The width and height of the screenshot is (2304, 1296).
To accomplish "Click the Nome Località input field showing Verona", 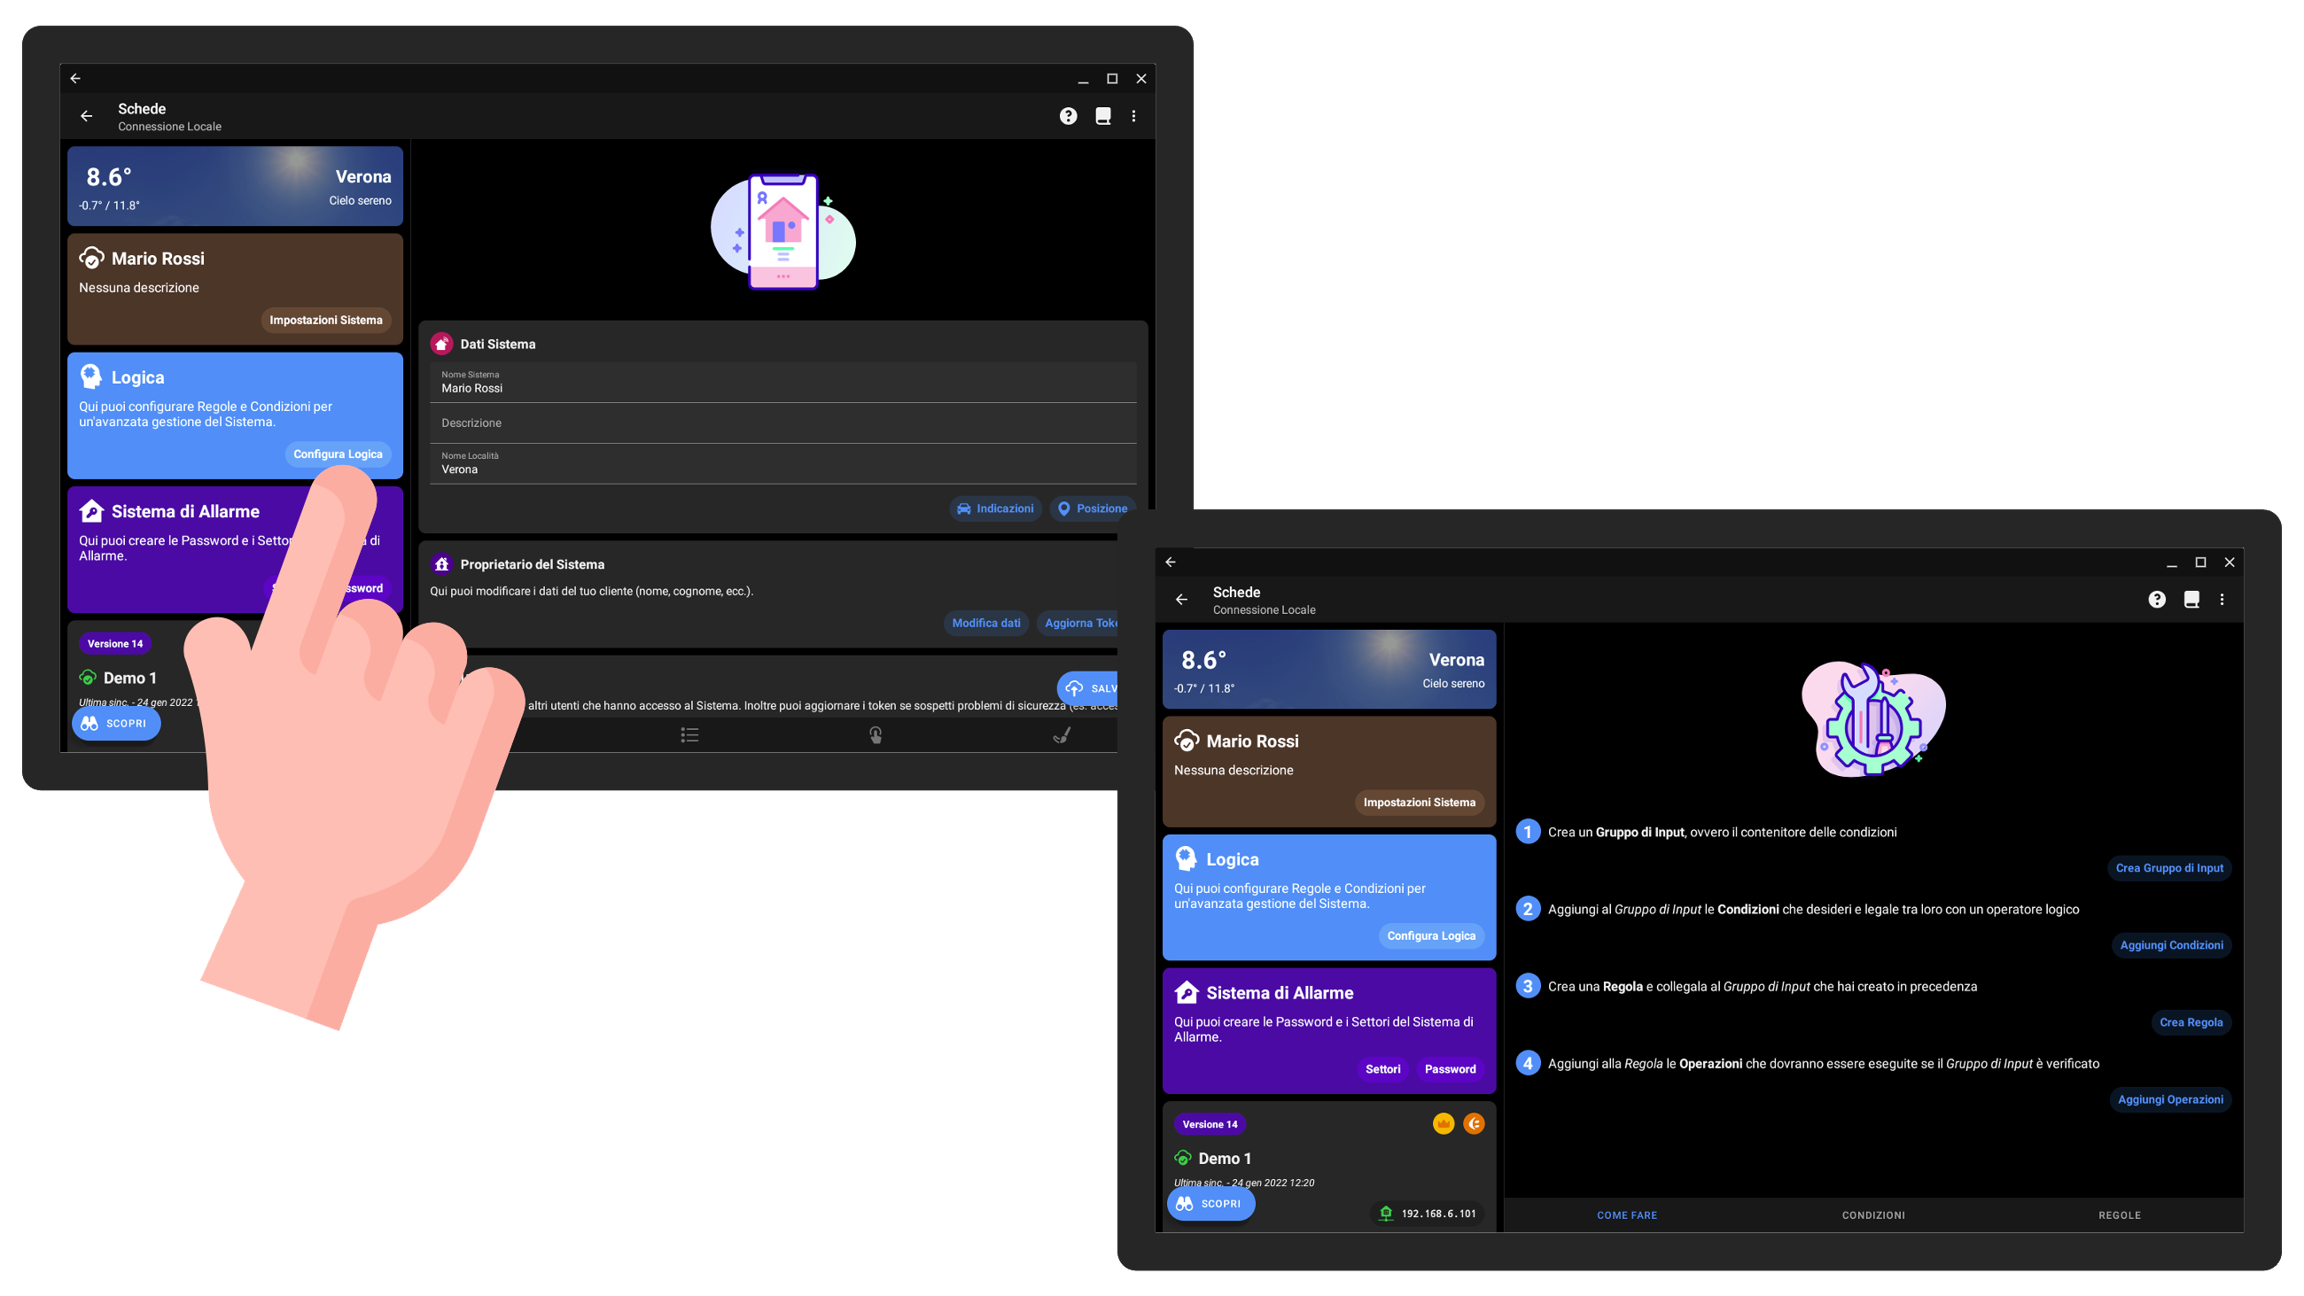I will coord(783,465).
